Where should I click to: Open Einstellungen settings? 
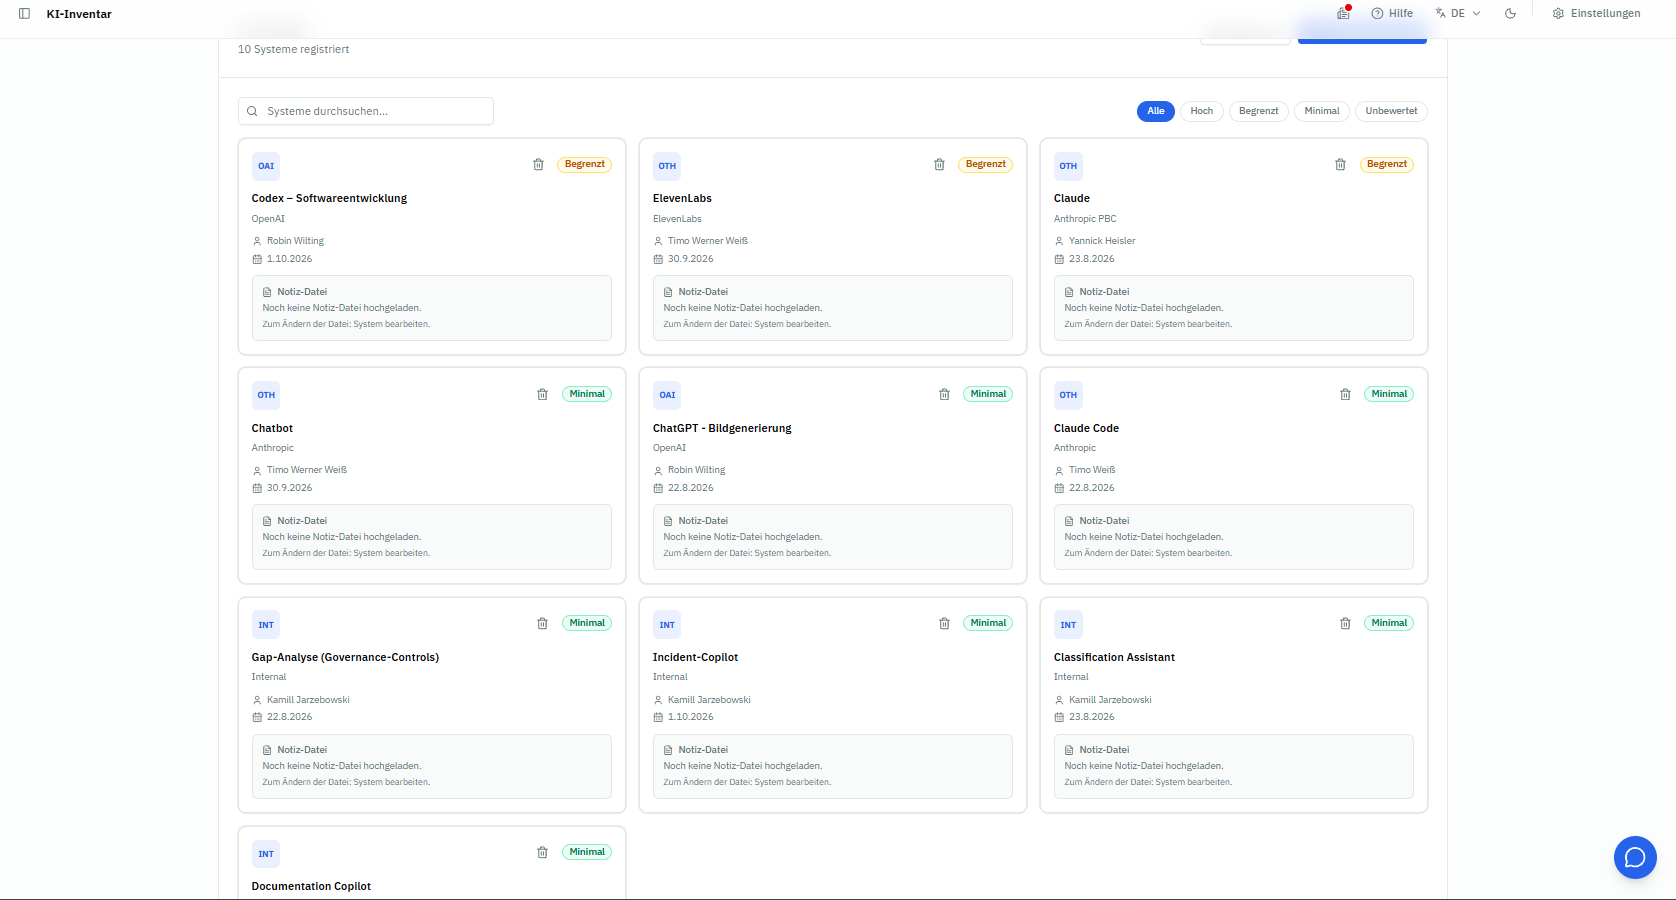[x=1596, y=14]
